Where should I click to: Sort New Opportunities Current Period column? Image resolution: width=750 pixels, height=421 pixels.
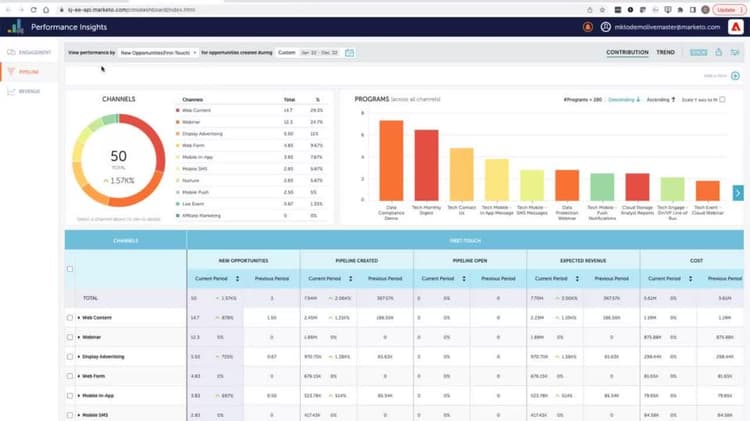click(237, 278)
